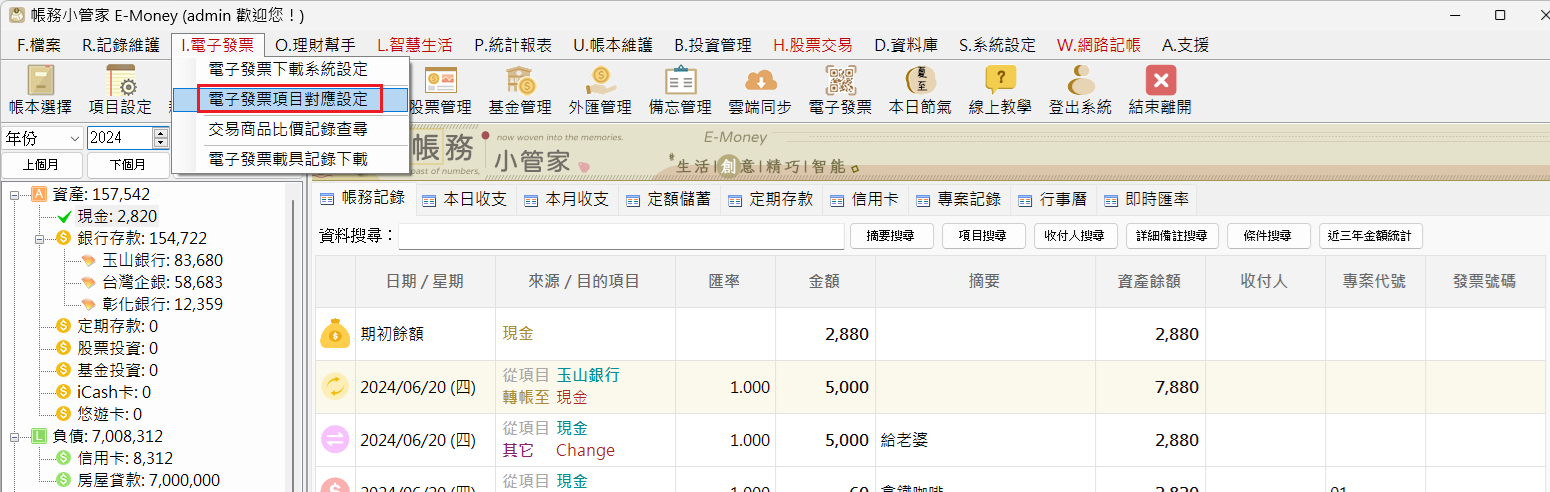The height and width of the screenshot is (492, 1550).
Task: Select 彰化銀行: 12,359 tree item
Action: pos(162,304)
